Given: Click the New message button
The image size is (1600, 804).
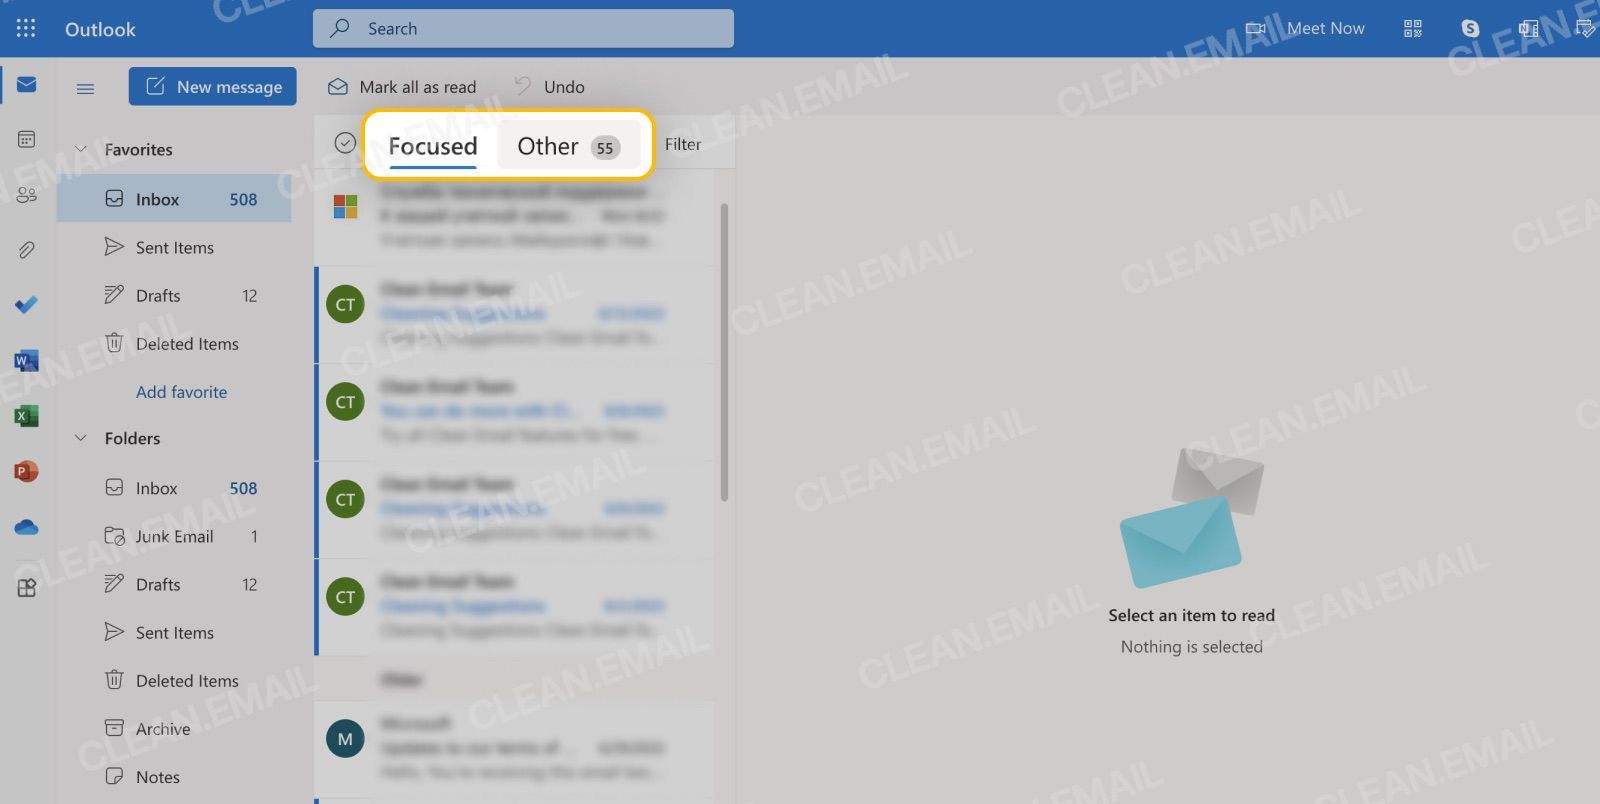Looking at the screenshot, I should [x=213, y=87].
